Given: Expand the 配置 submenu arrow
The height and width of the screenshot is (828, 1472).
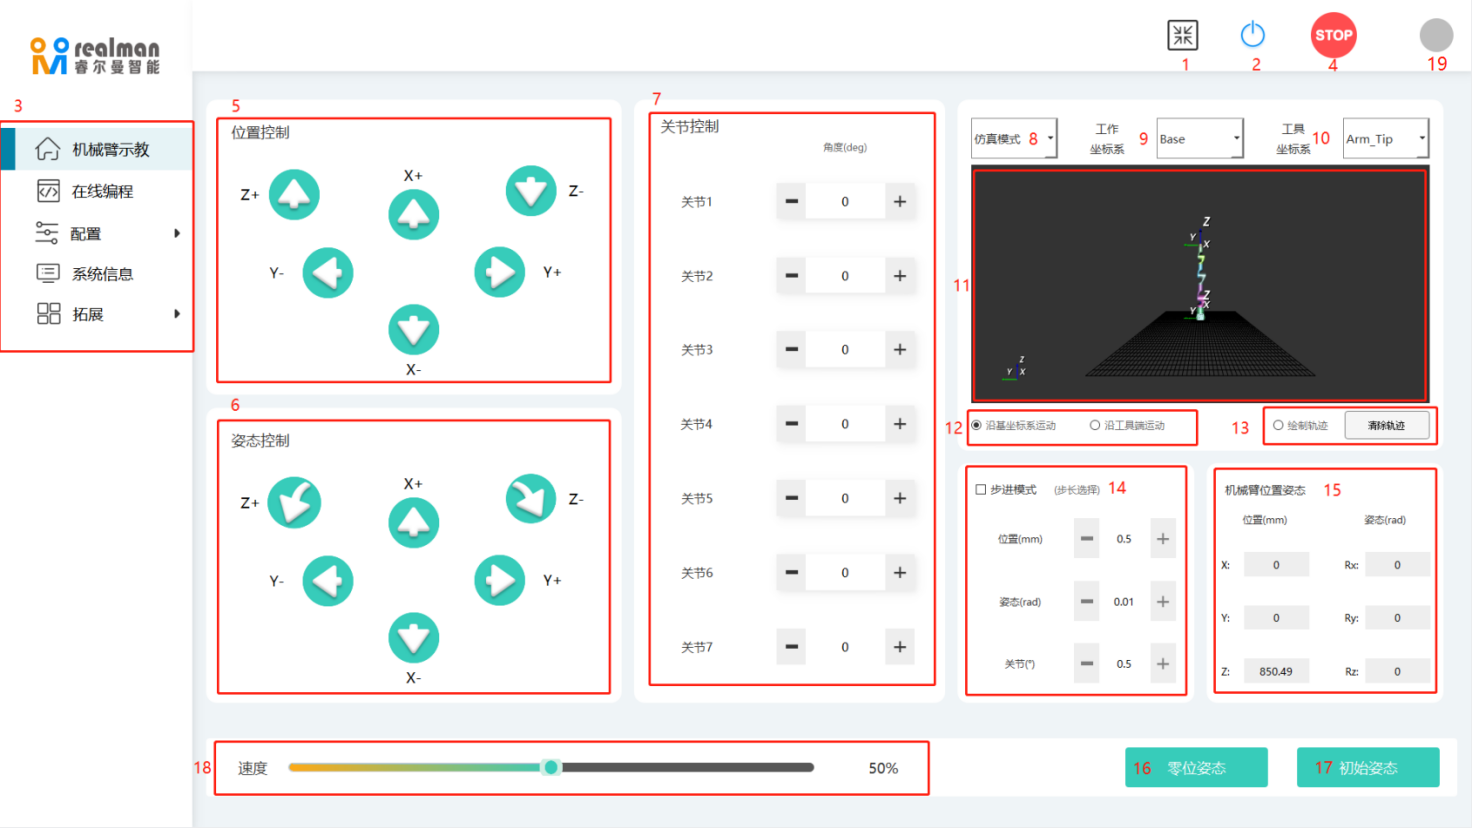Looking at the screenshot, I should tap(177, 233).
